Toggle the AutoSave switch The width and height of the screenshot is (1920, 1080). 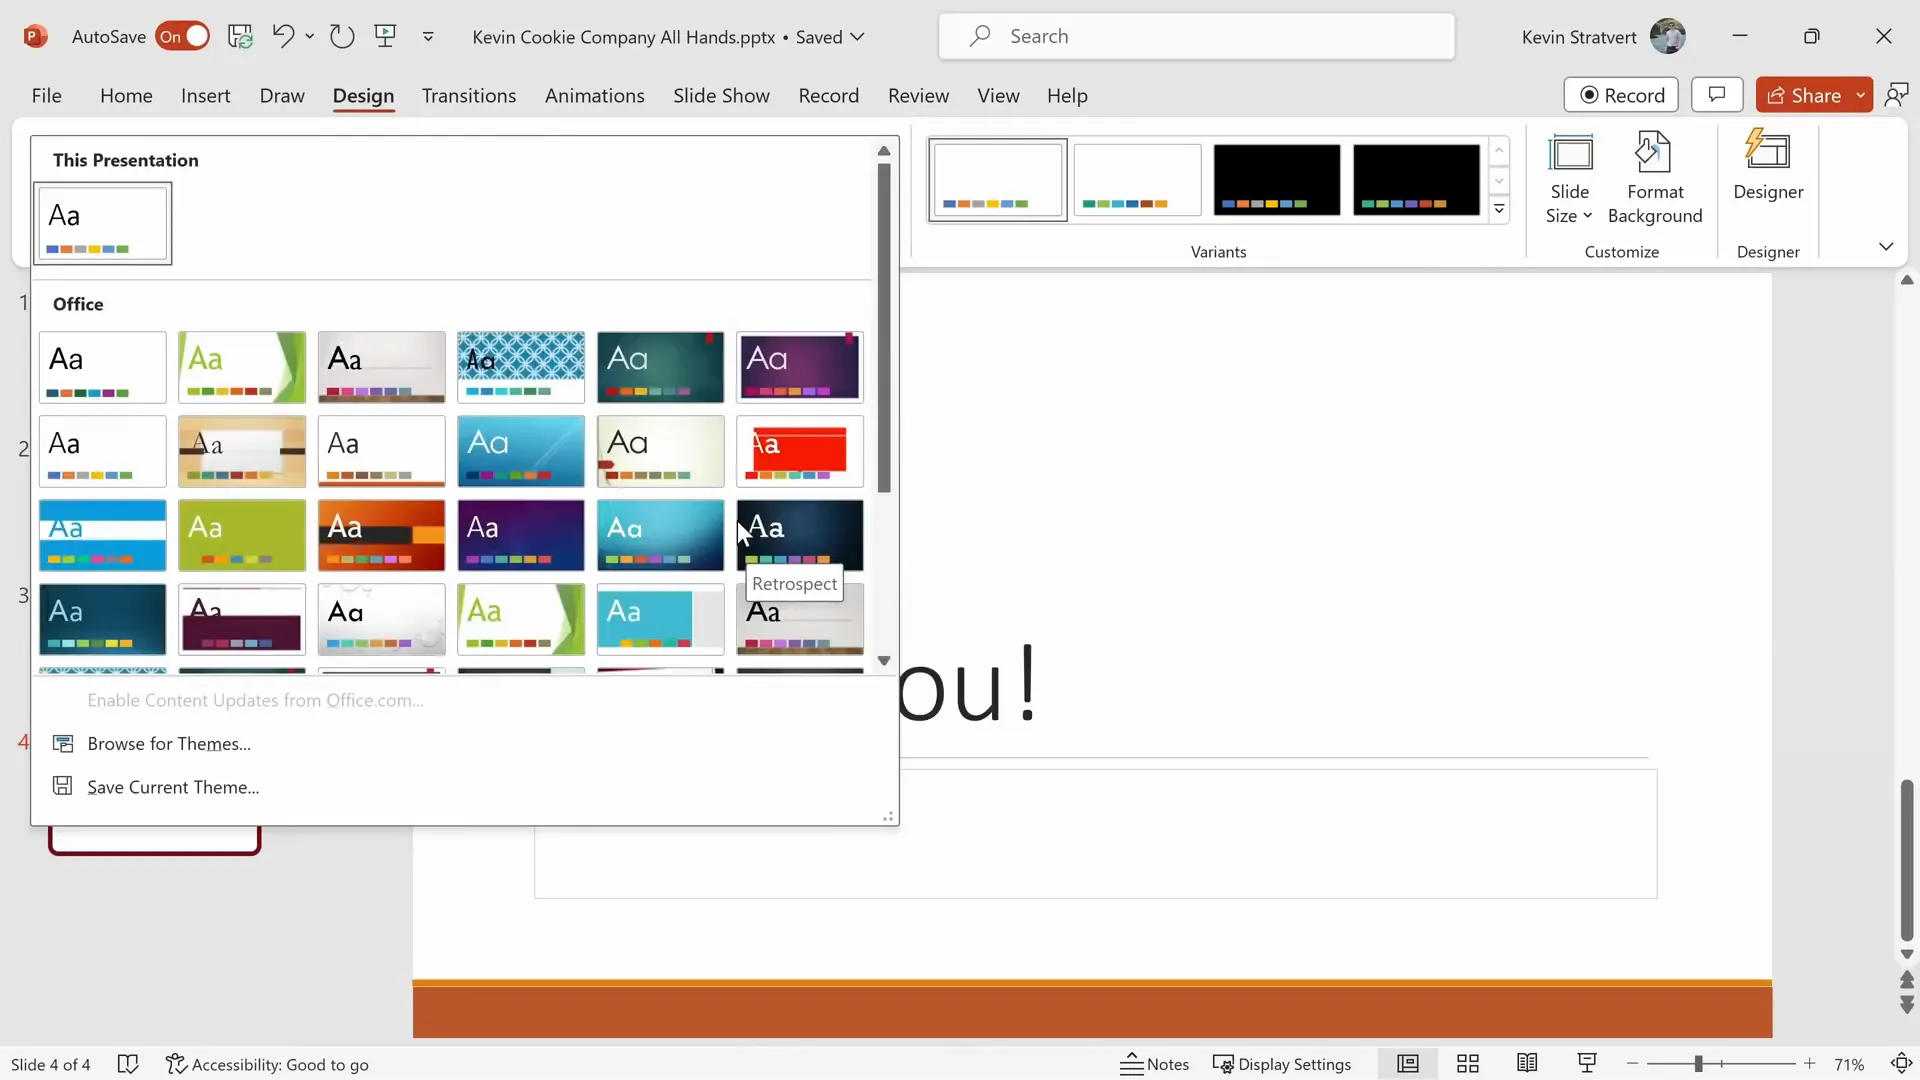click(x=182, y=37)
